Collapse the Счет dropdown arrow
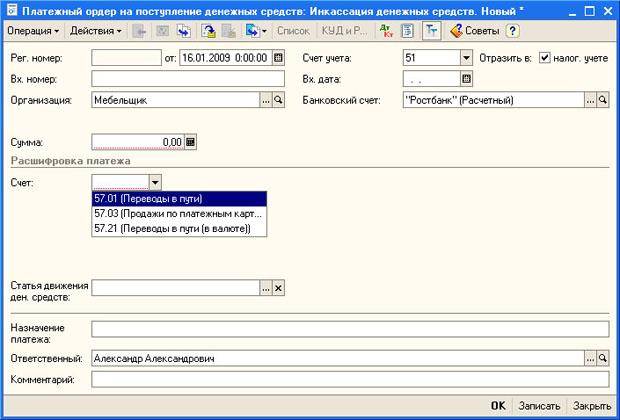The height and width of the screenshot is (420, 620). point(155,182)
